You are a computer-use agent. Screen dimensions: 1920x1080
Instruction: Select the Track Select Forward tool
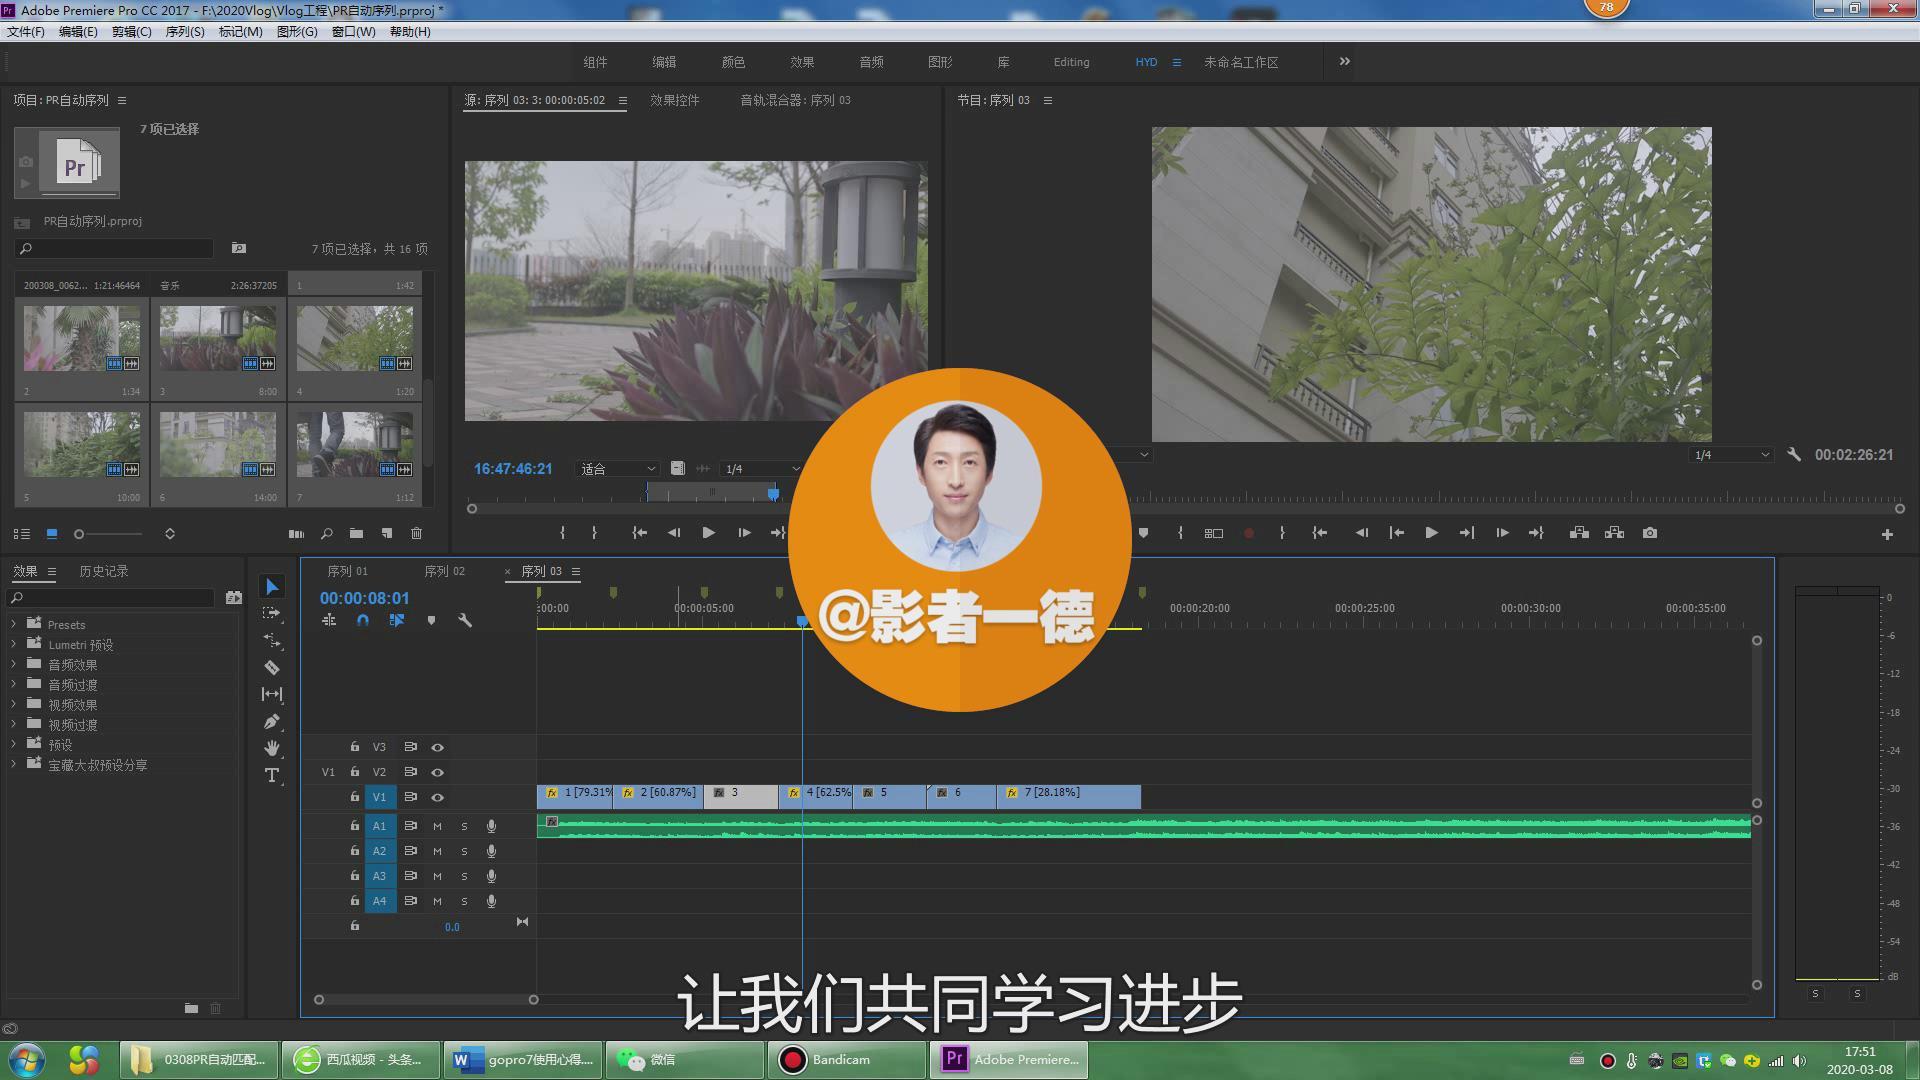click(x=272, y=613)
